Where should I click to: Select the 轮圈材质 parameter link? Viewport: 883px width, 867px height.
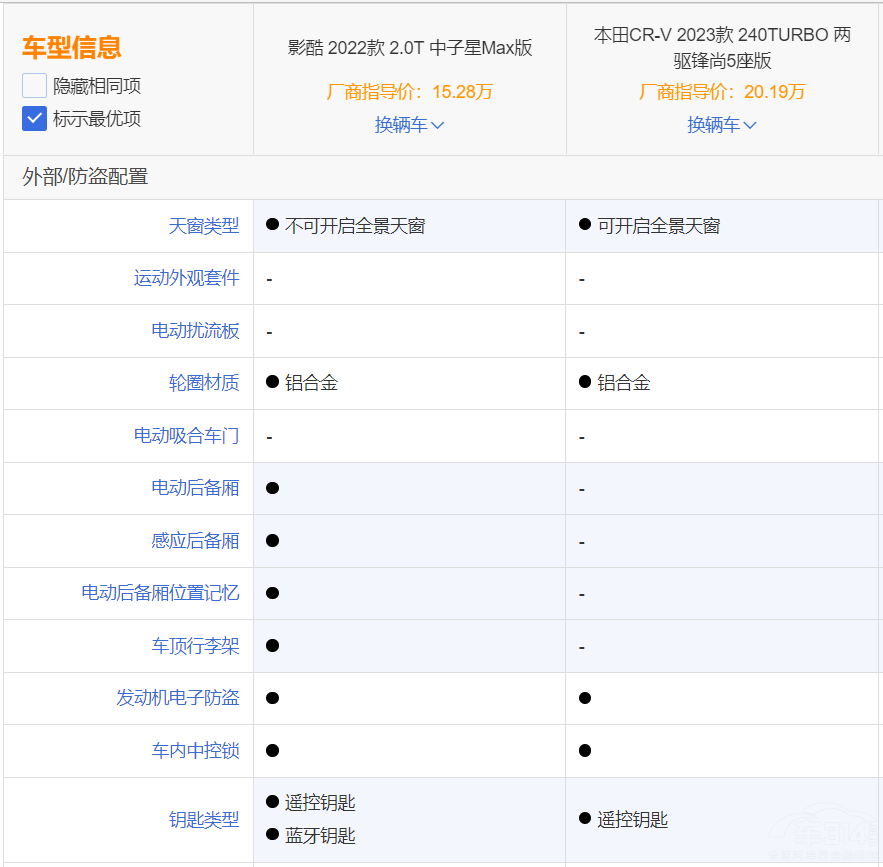point(204,383)
